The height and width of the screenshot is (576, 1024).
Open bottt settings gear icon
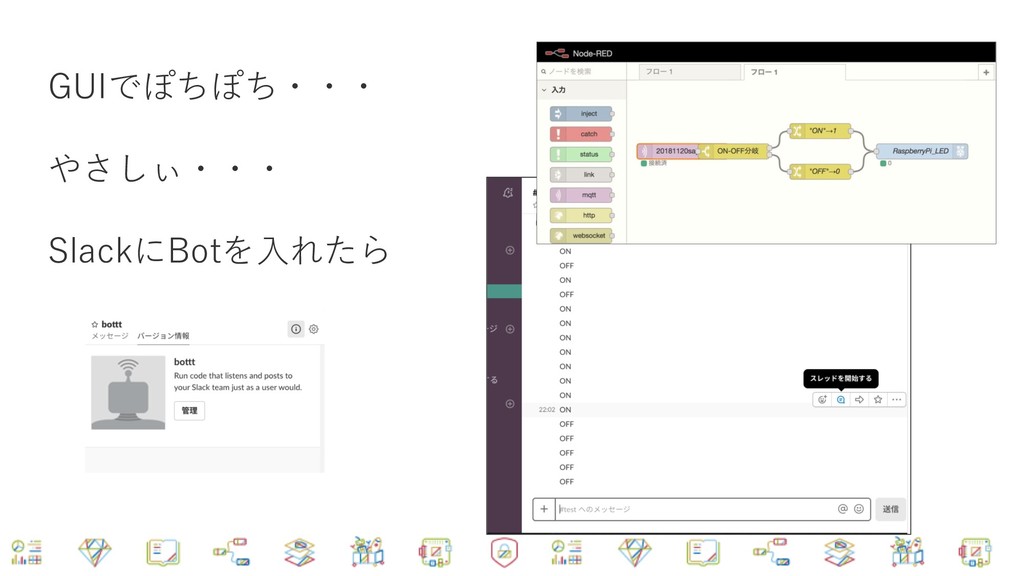tap(314, 329)
